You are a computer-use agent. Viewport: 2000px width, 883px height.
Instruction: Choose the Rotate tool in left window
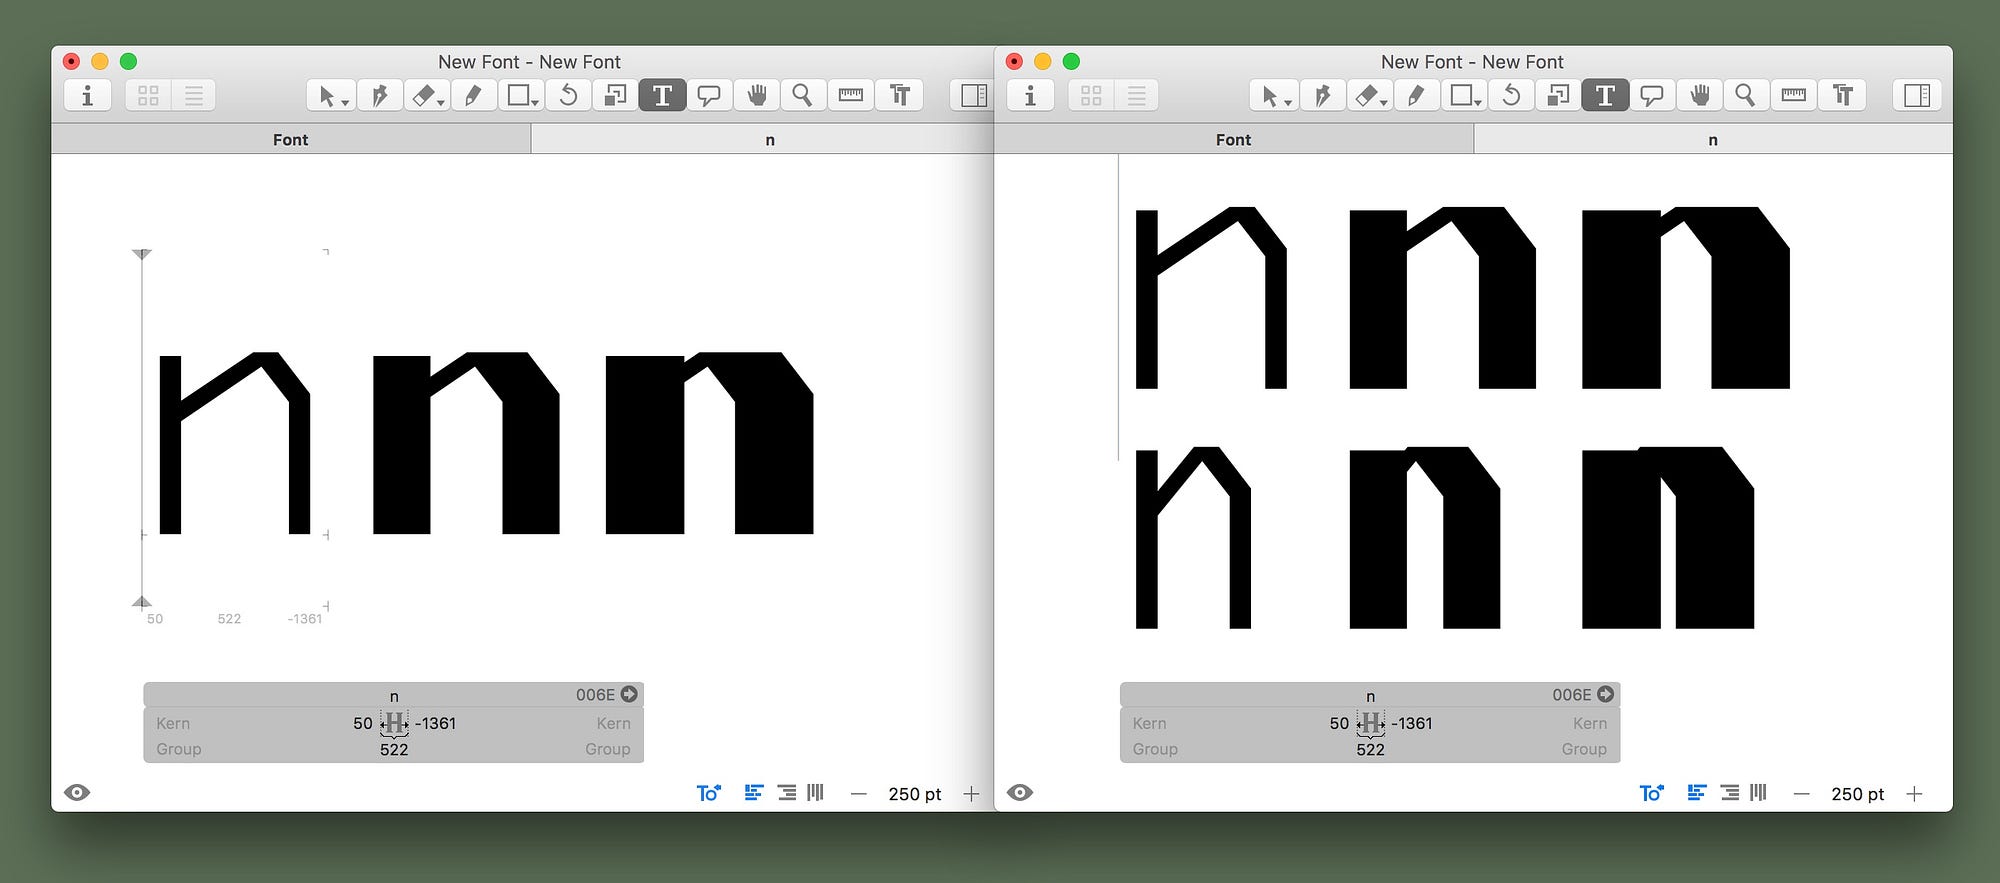[568, 95]
